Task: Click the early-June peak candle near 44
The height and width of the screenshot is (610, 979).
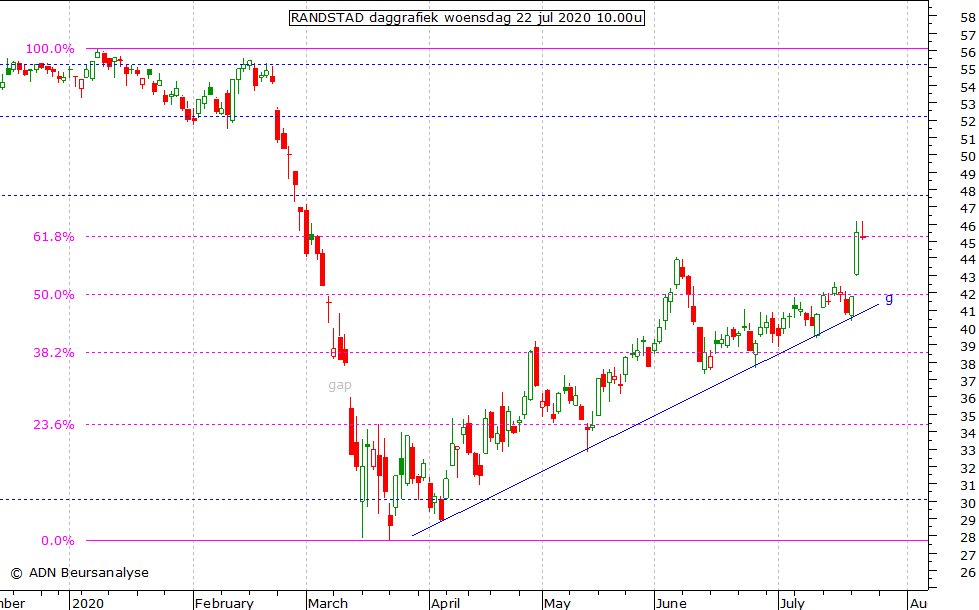Action: (677, 272)
